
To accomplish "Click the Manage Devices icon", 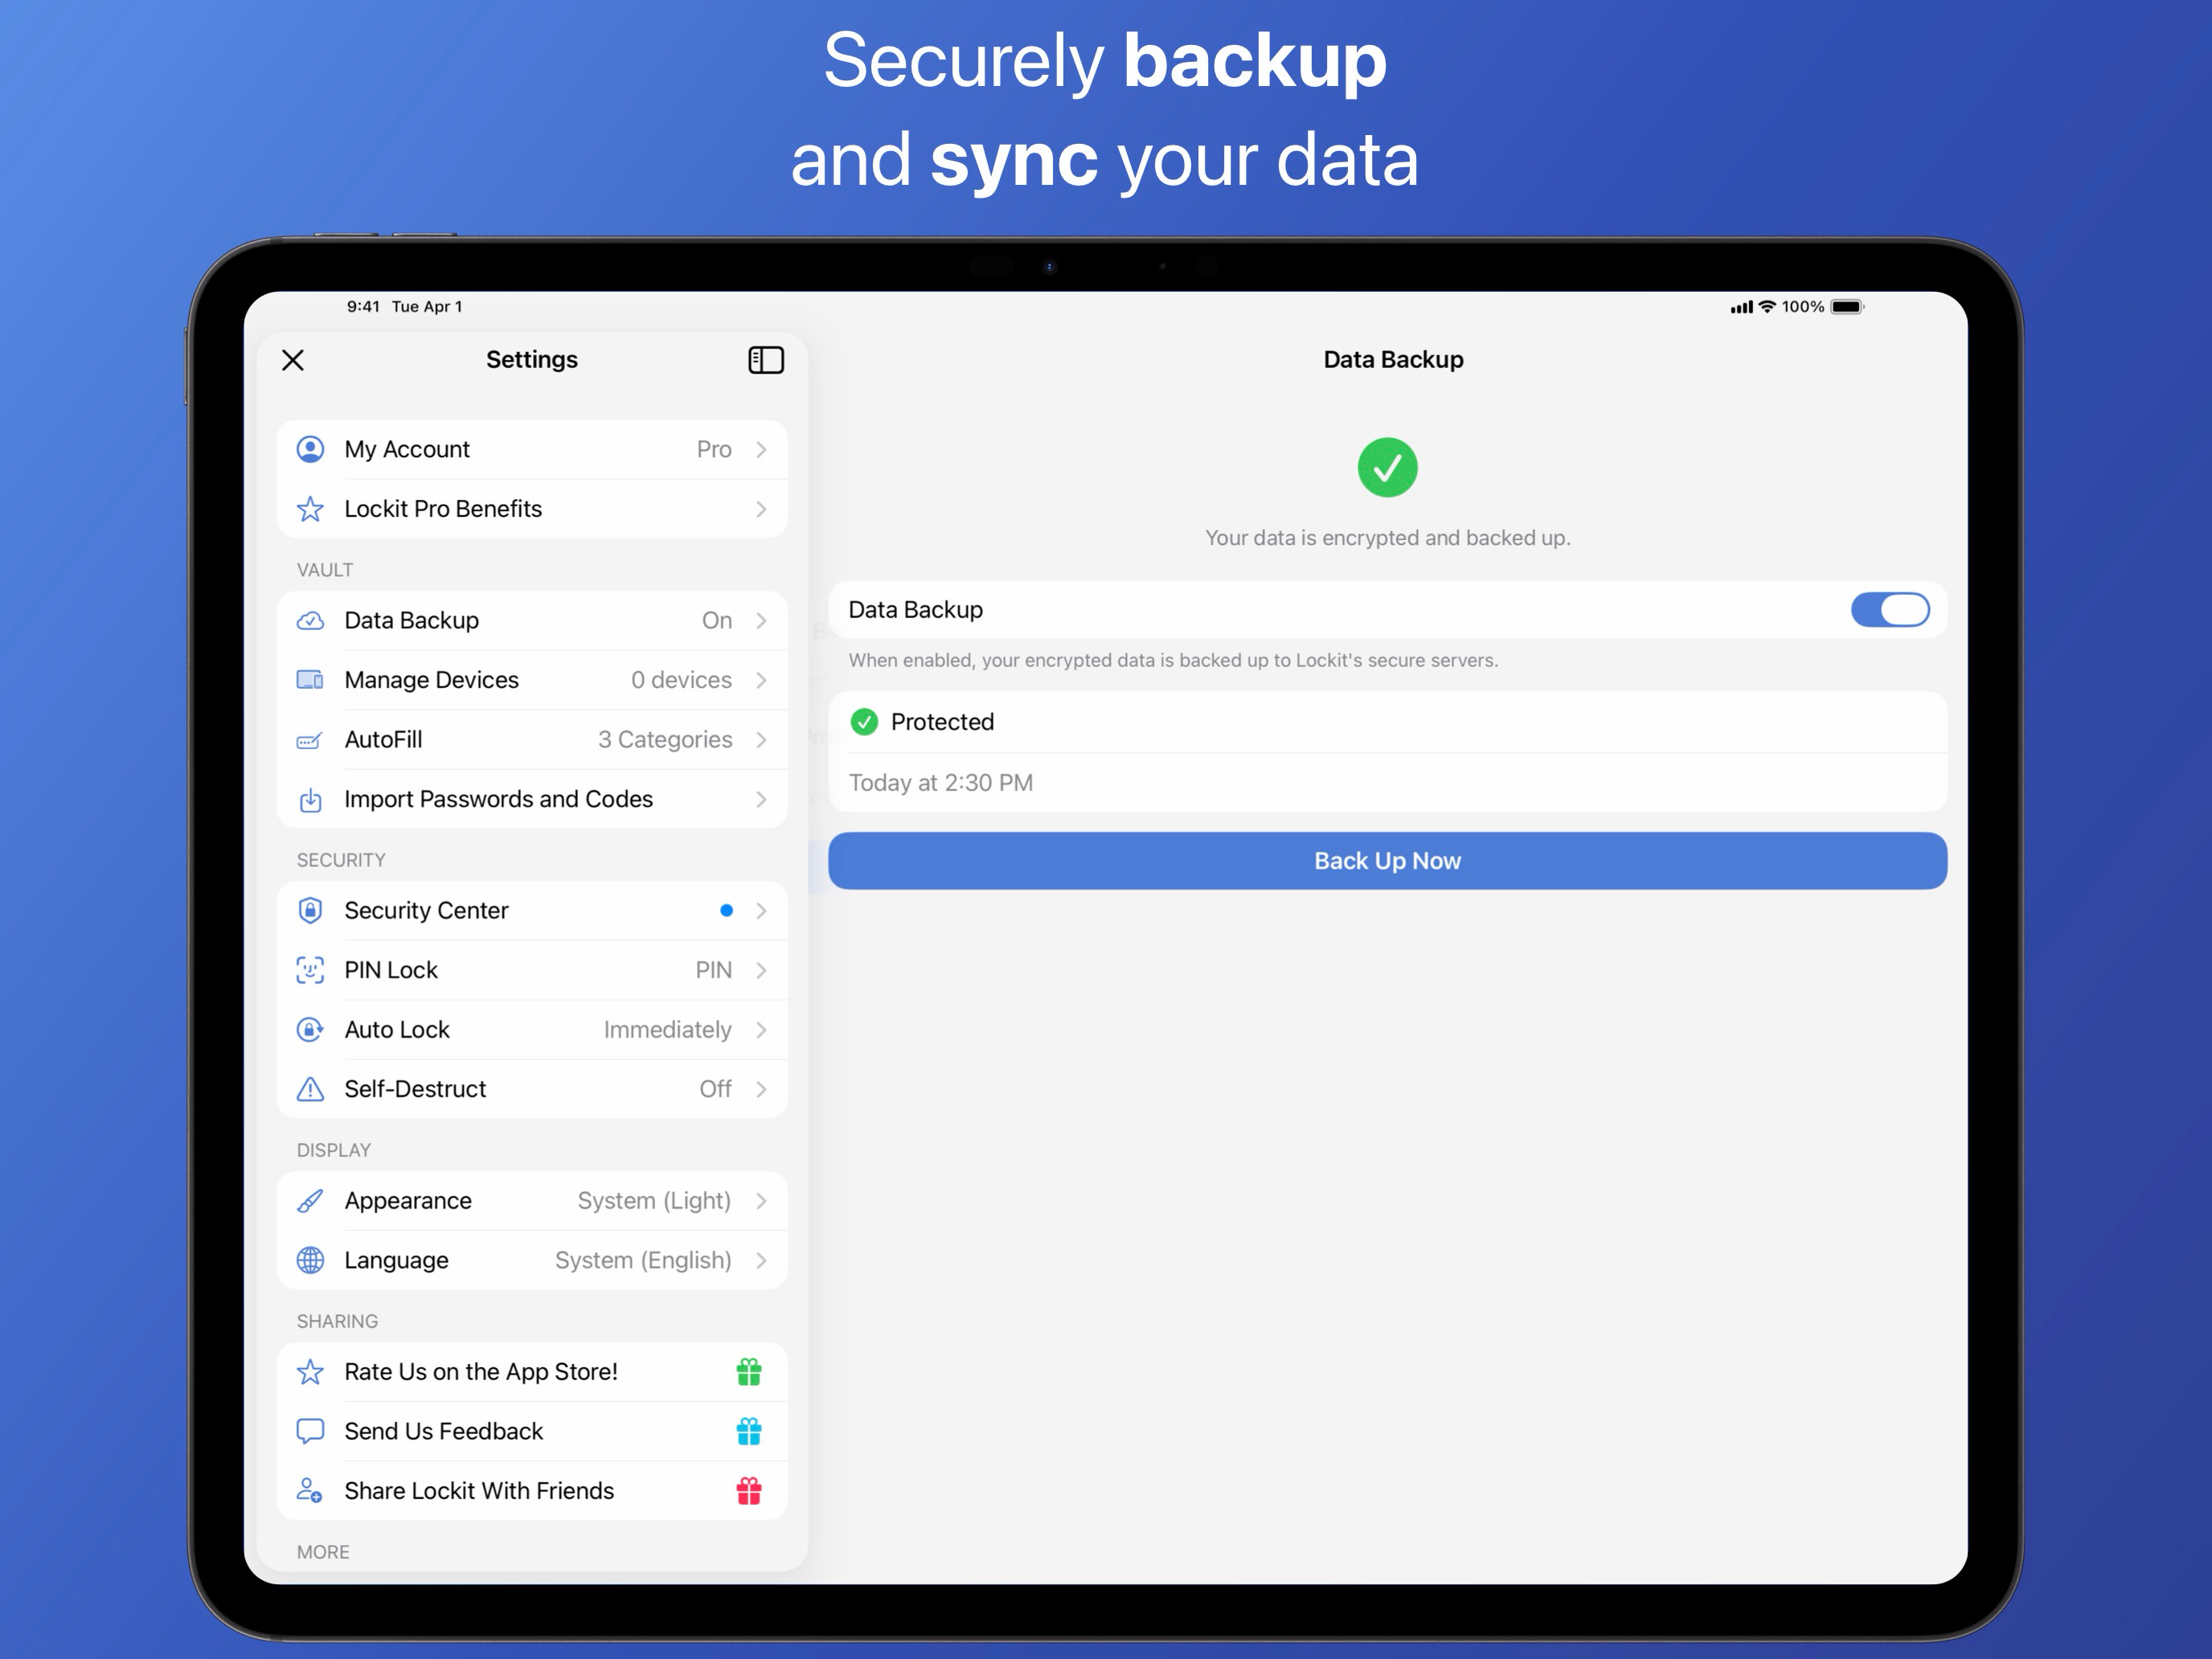I will 310,680.
